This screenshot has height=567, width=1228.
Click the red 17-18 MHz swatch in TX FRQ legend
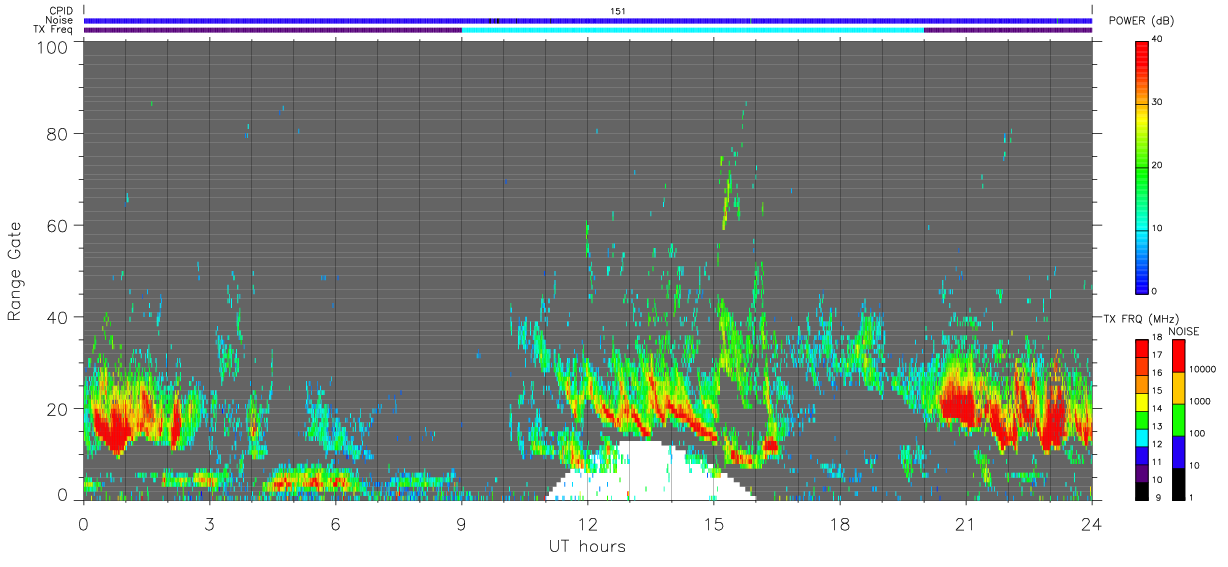[x=1142, y=347]
